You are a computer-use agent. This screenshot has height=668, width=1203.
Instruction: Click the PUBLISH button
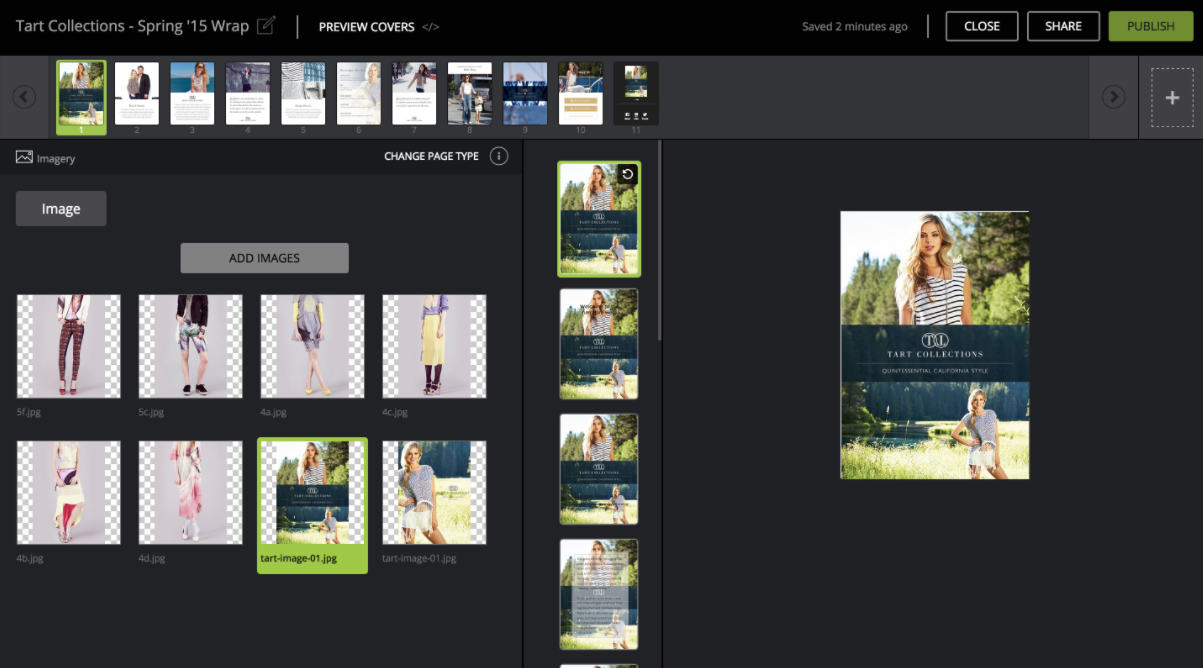click(x=1150, y=26)
